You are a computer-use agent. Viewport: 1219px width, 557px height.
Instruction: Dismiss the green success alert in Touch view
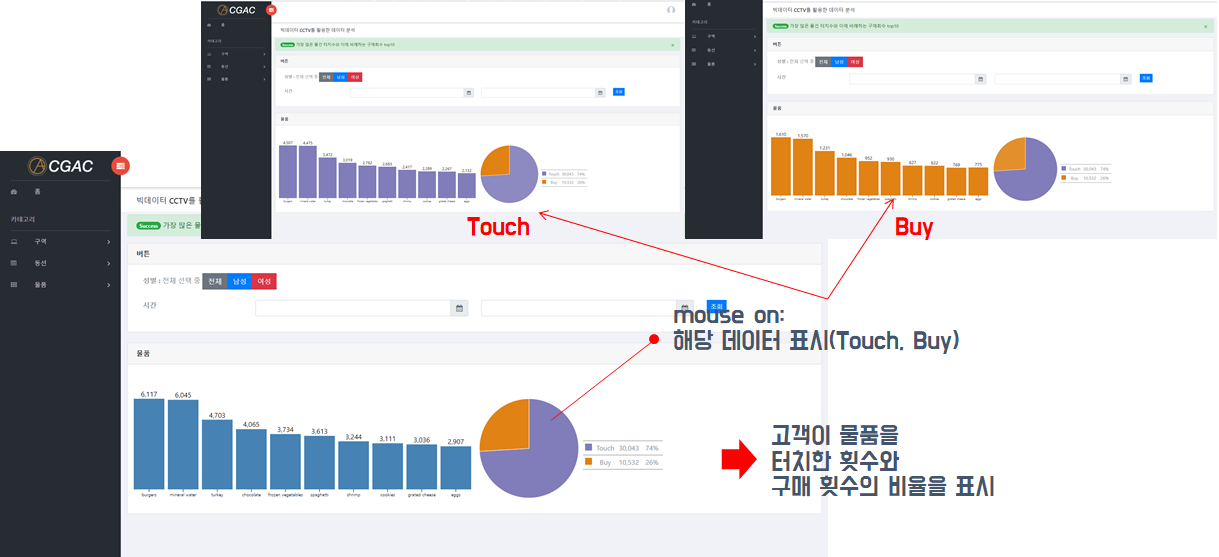[x=672, y=45]
